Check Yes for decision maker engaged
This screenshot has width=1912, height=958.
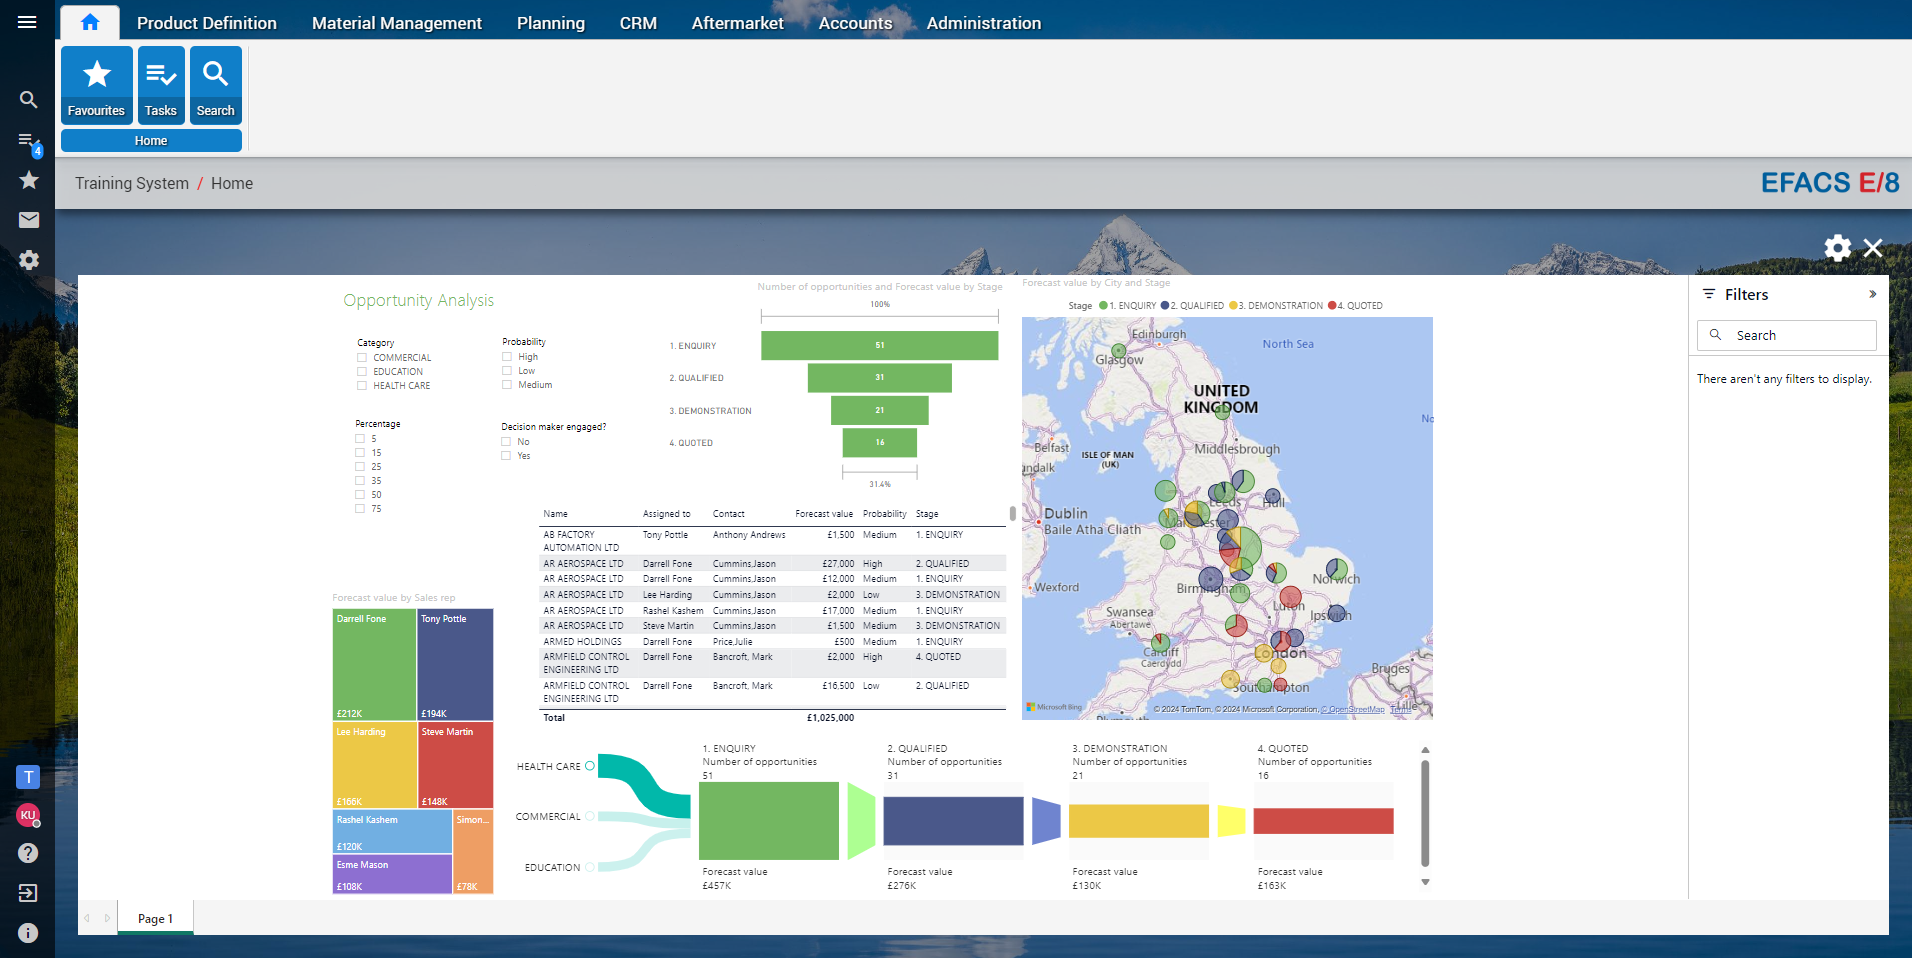[506, 455]
